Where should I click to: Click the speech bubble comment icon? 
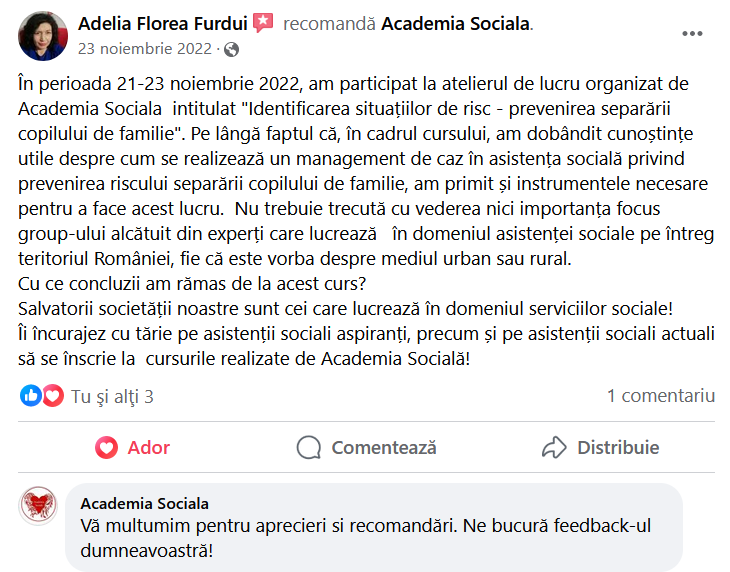click(309, 447)
